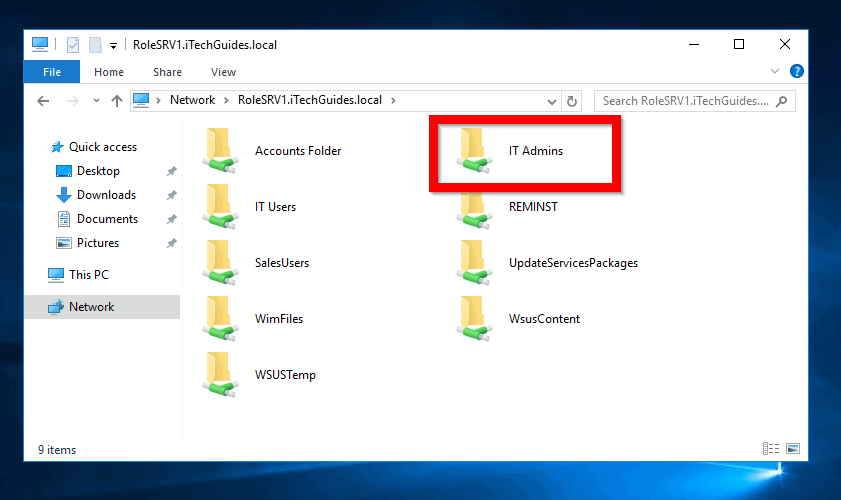Screen dimensions: 841x500
Task: Expand the address bar history dropdown
Action: click(x=552, y=100)
